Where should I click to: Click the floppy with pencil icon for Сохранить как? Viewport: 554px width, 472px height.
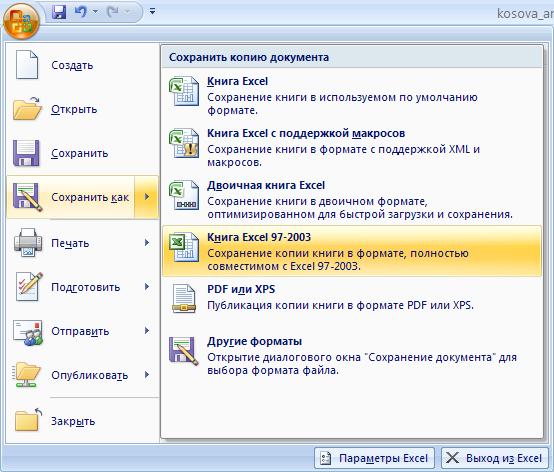pyautogui.click(x=28, y=197)
